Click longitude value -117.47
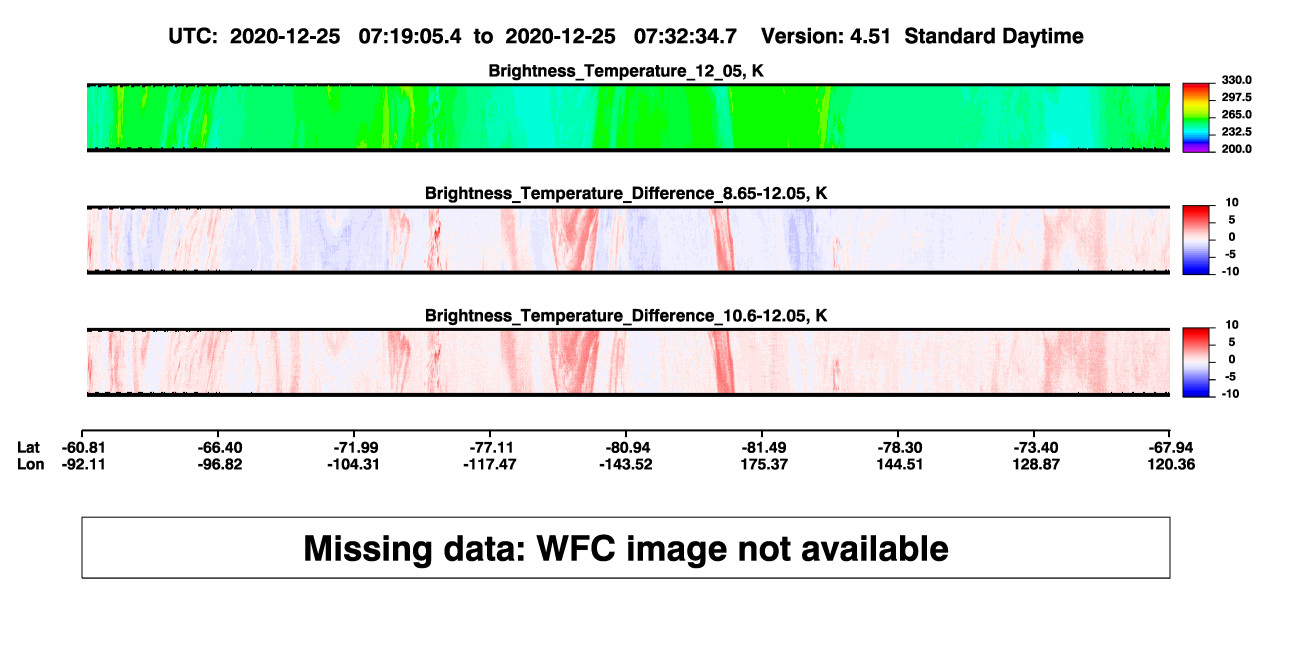The width and height of the screenshot is (1300, 667). 491,464
